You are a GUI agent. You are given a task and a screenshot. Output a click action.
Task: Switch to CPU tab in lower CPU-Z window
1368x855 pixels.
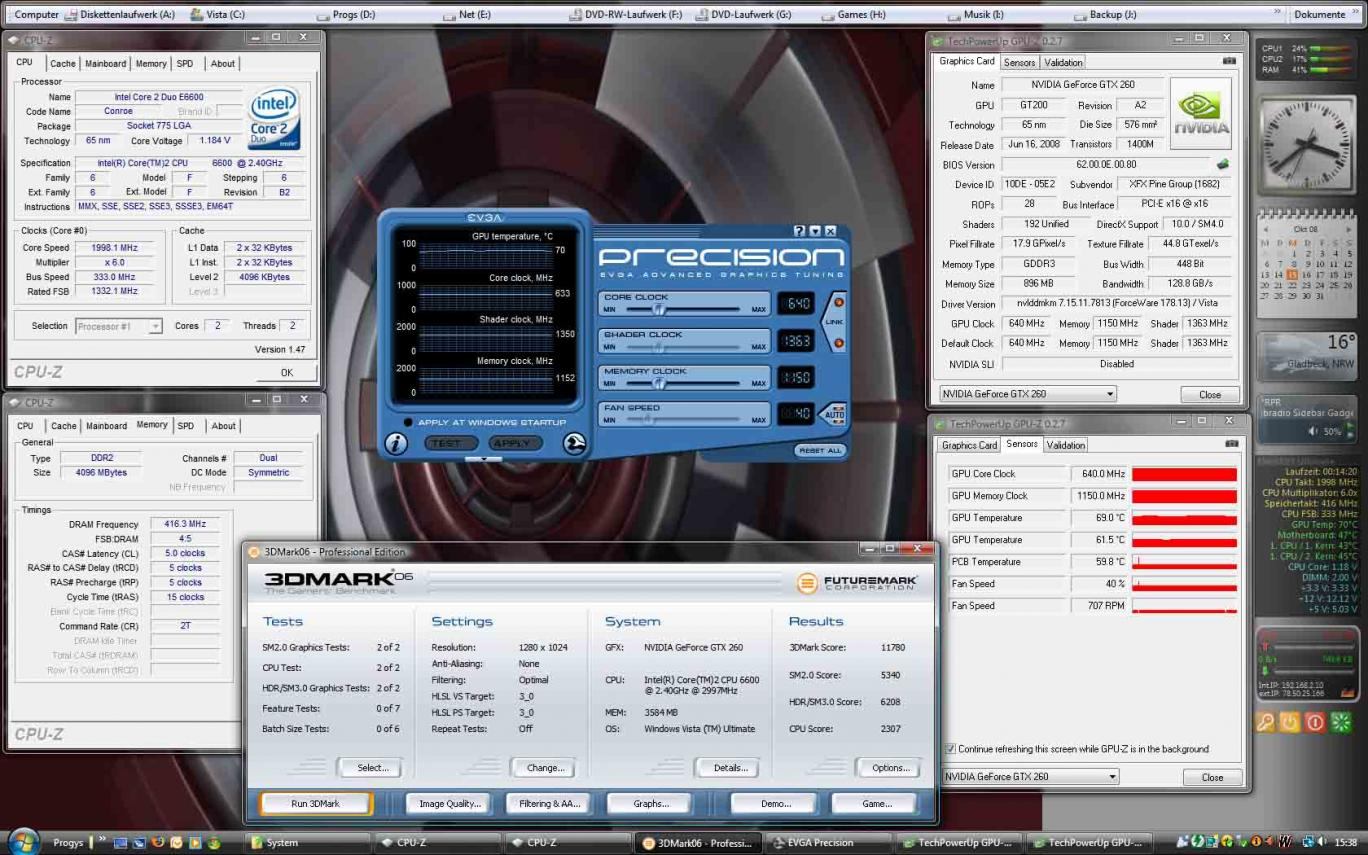click(x=25, y=426)
